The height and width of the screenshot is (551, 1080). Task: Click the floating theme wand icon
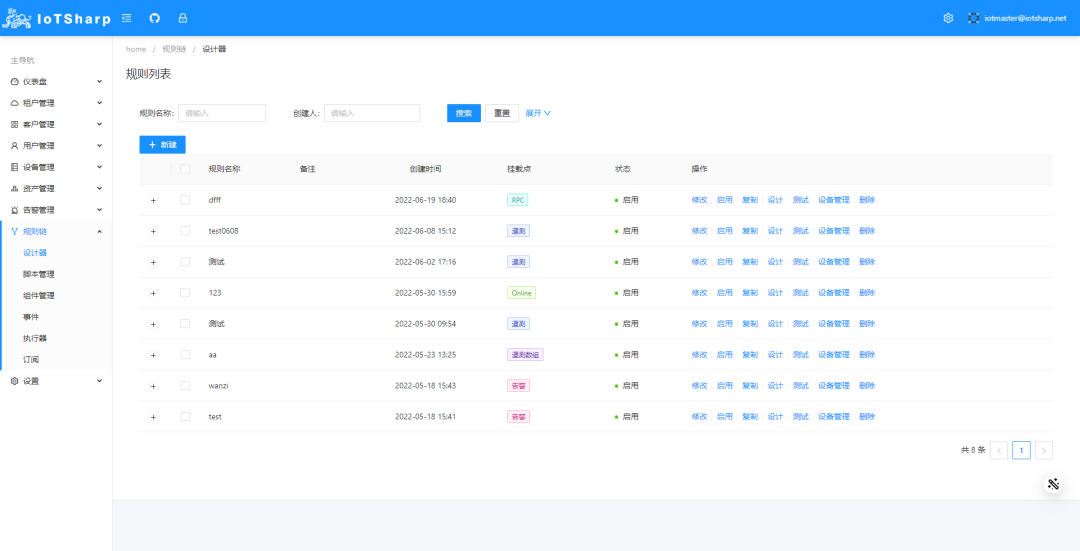click(x=1053, y=484)
